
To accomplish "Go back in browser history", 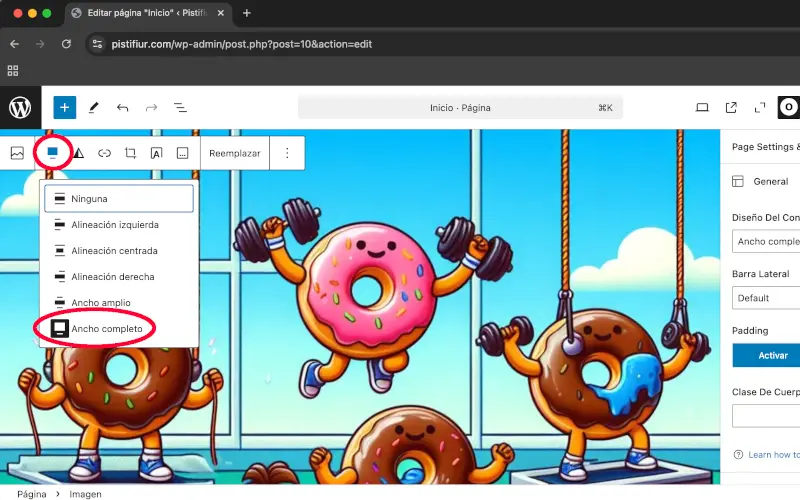I will click(14, 44).
